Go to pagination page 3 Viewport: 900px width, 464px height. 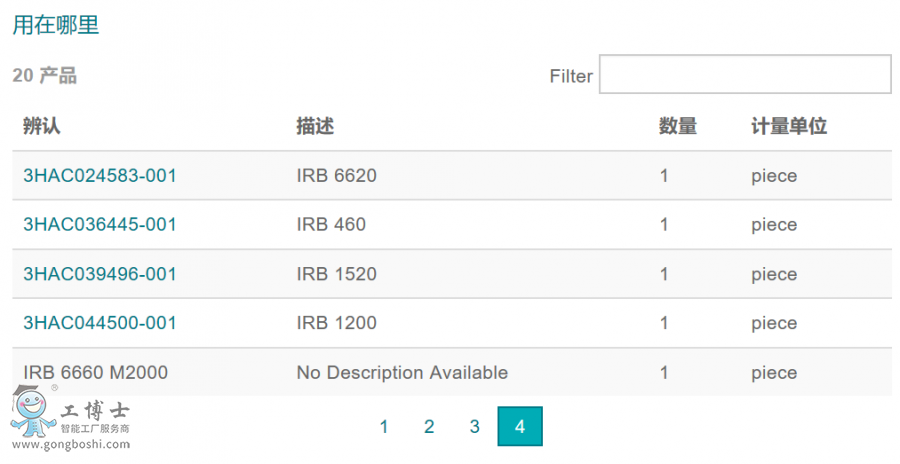coord(475,427)
